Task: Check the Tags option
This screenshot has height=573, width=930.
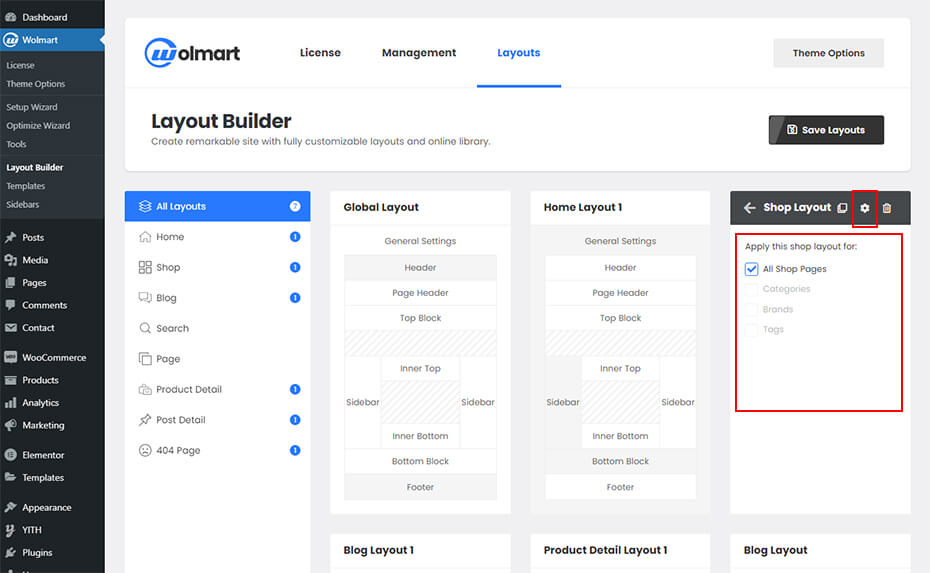Action: pyautogui.click(x=752, y=329)
